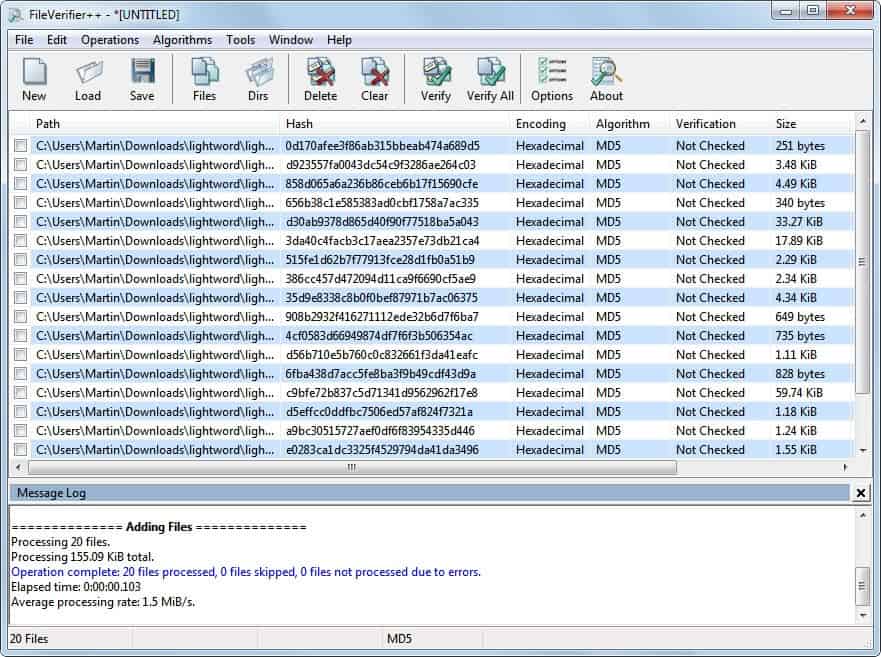The height and width of the screenshot is (657, 881).
Task: Check the first file's checkbox
Action: click(x=22, y=146)
